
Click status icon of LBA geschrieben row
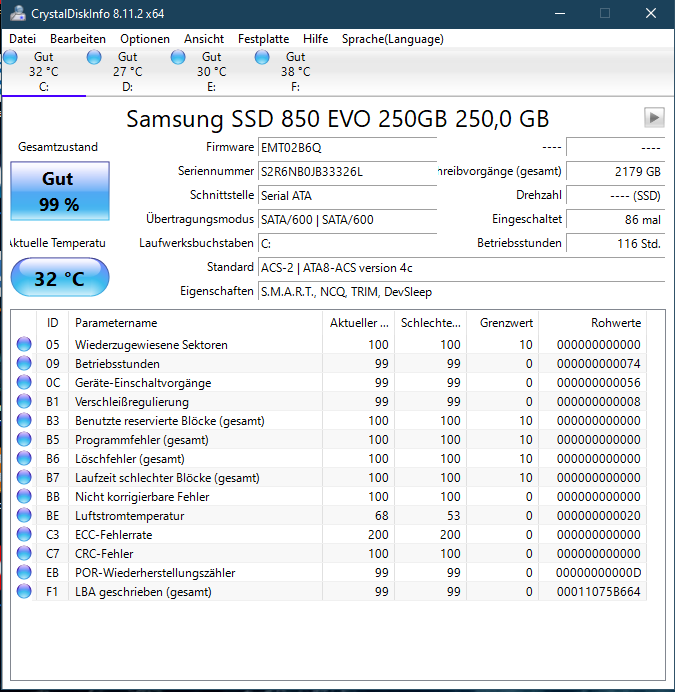click(x=24, y=591)
